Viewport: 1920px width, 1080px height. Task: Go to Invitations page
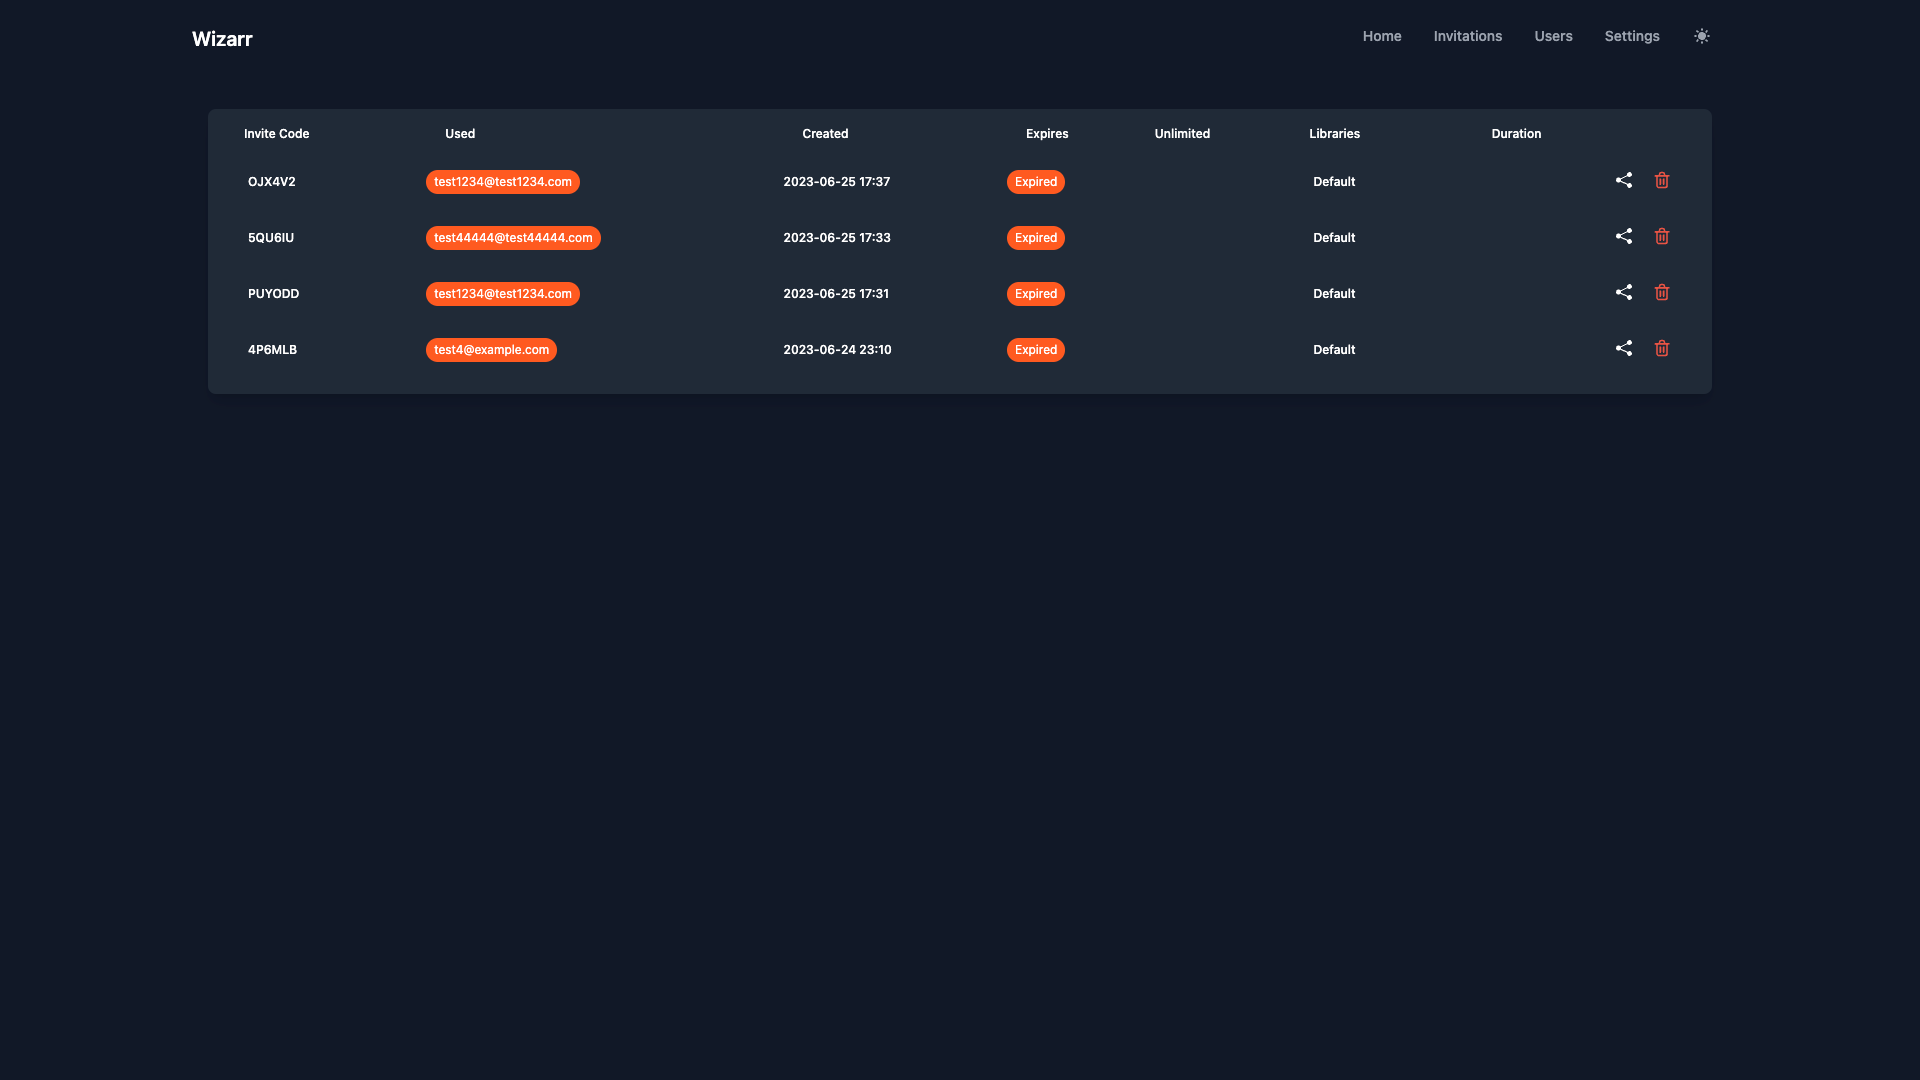tap(1467, 36)
